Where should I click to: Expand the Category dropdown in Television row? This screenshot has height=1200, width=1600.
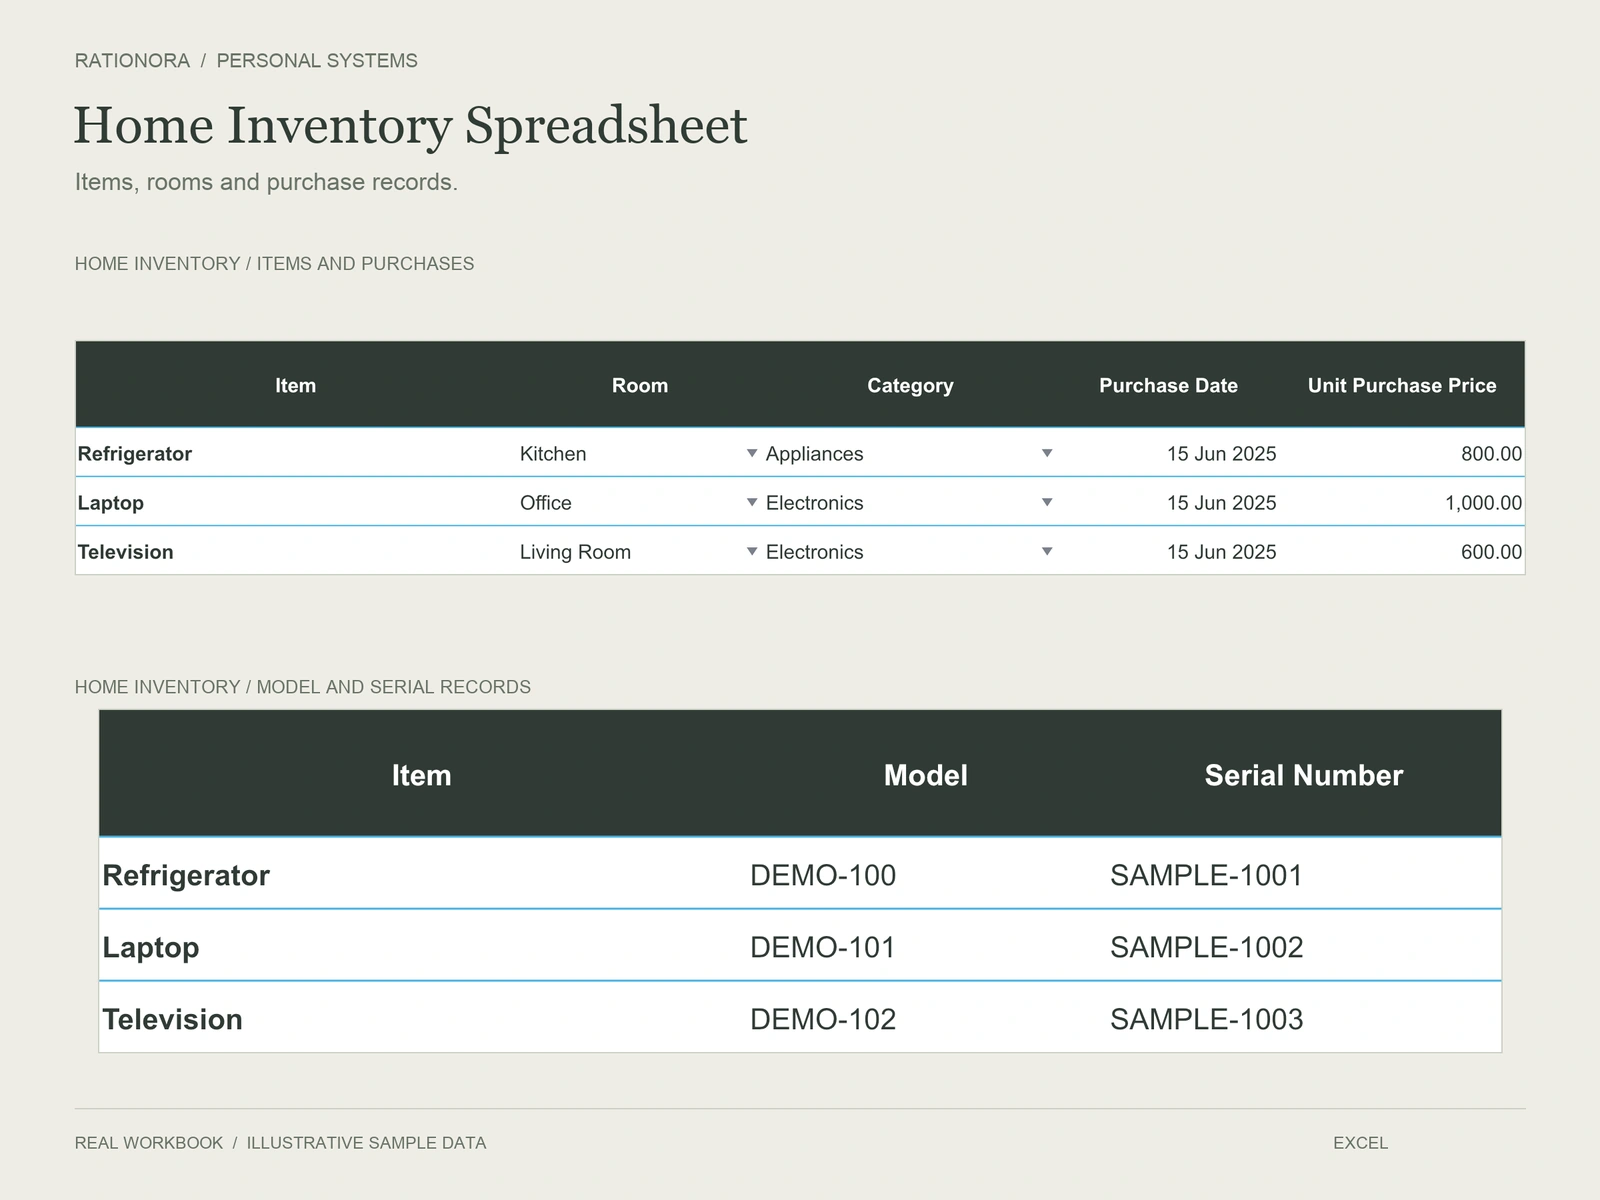tap(1047, 552)
